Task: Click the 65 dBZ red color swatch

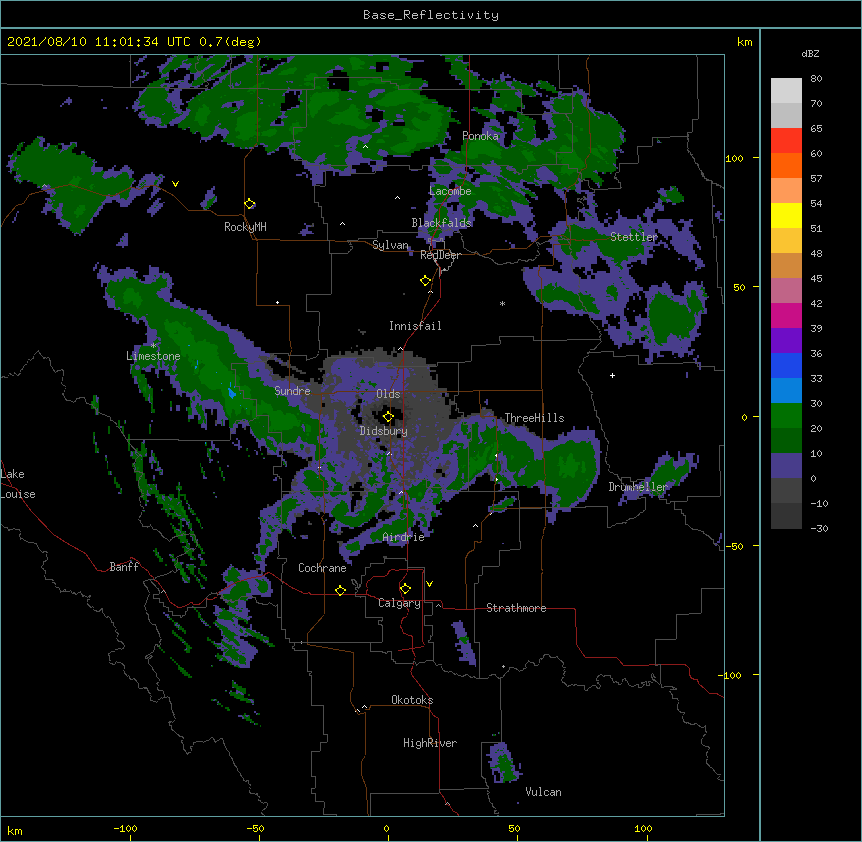Action: point(786,140)
